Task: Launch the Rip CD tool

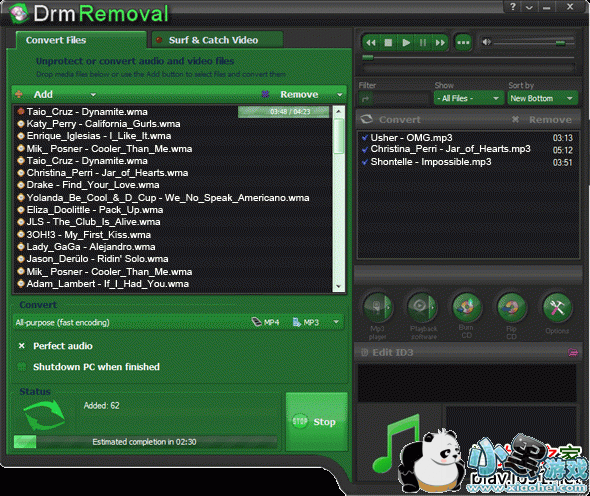Action: [x=511, y=307]
